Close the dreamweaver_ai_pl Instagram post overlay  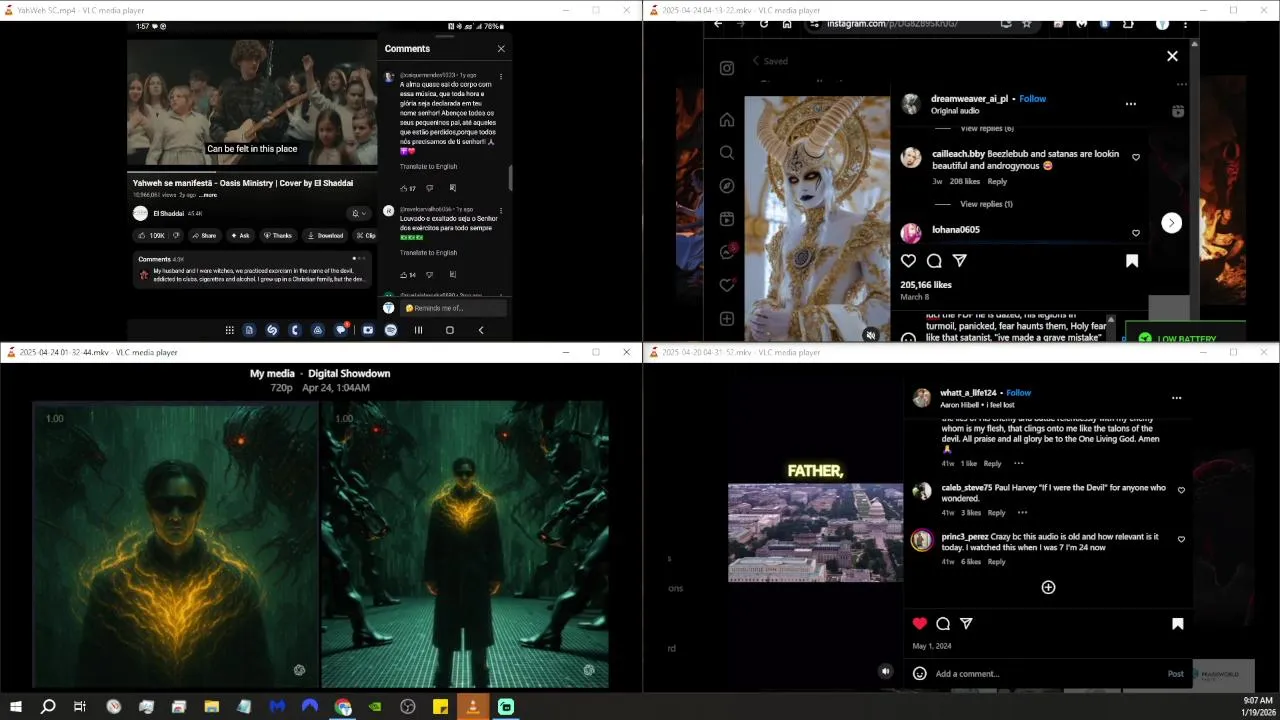click(x=1172, y=56)
